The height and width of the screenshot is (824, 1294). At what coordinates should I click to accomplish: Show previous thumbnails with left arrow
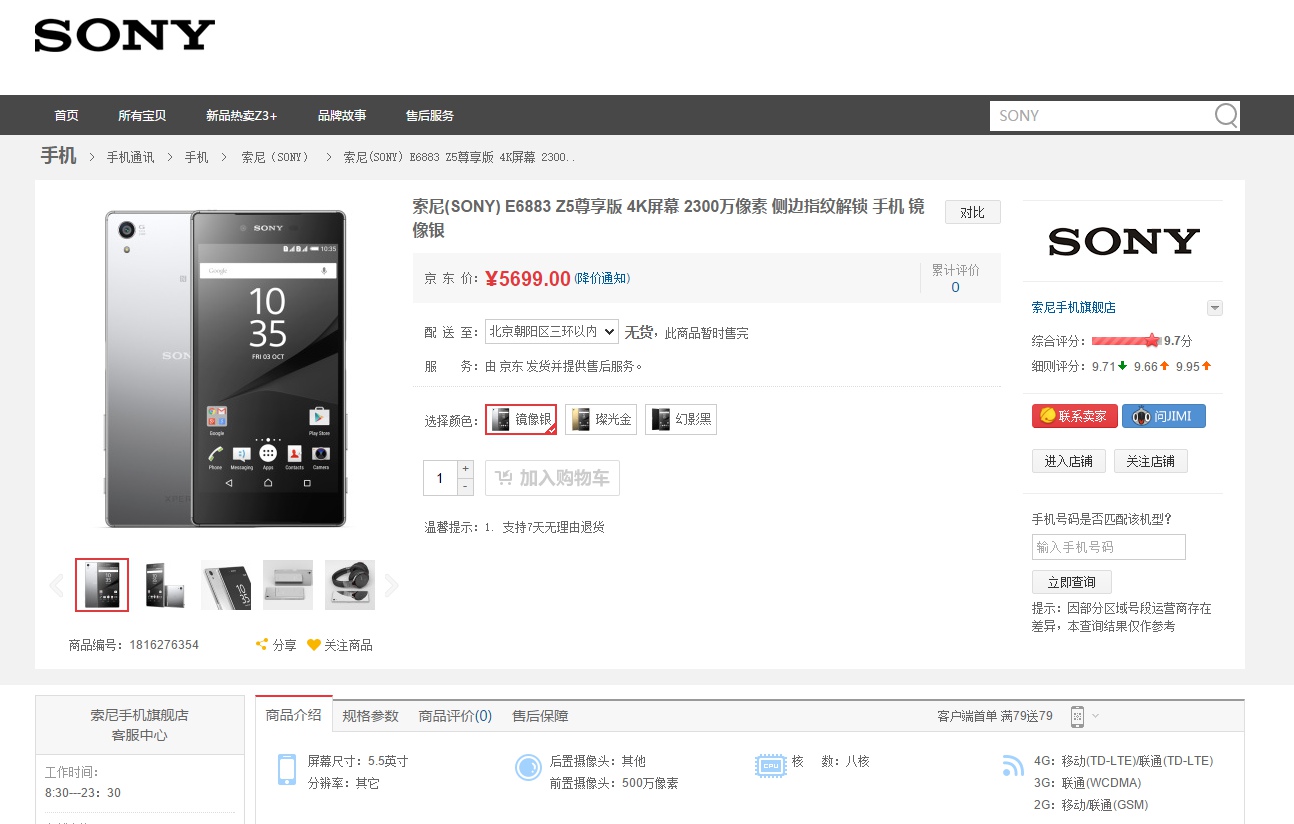pyautogui.click(x=57, y=585)
